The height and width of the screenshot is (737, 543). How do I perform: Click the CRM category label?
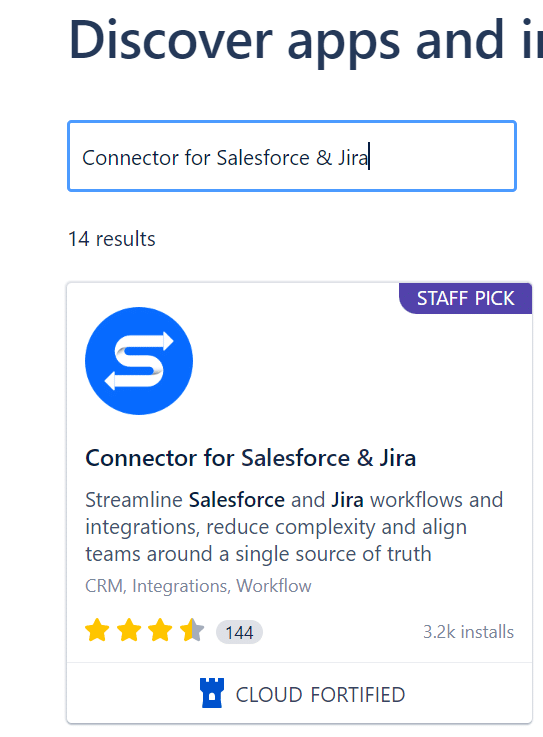click(104, 586)
